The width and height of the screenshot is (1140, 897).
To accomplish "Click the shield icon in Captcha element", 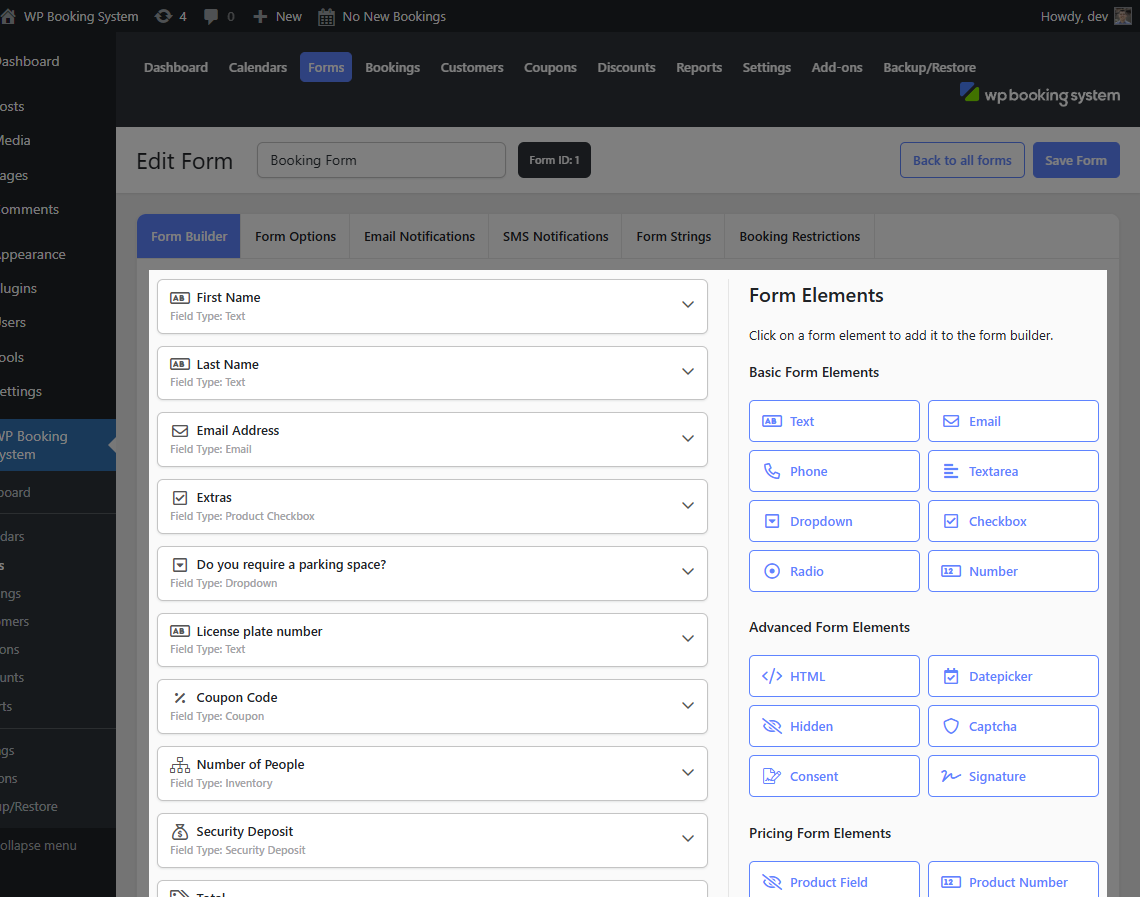I will [950, 726].
